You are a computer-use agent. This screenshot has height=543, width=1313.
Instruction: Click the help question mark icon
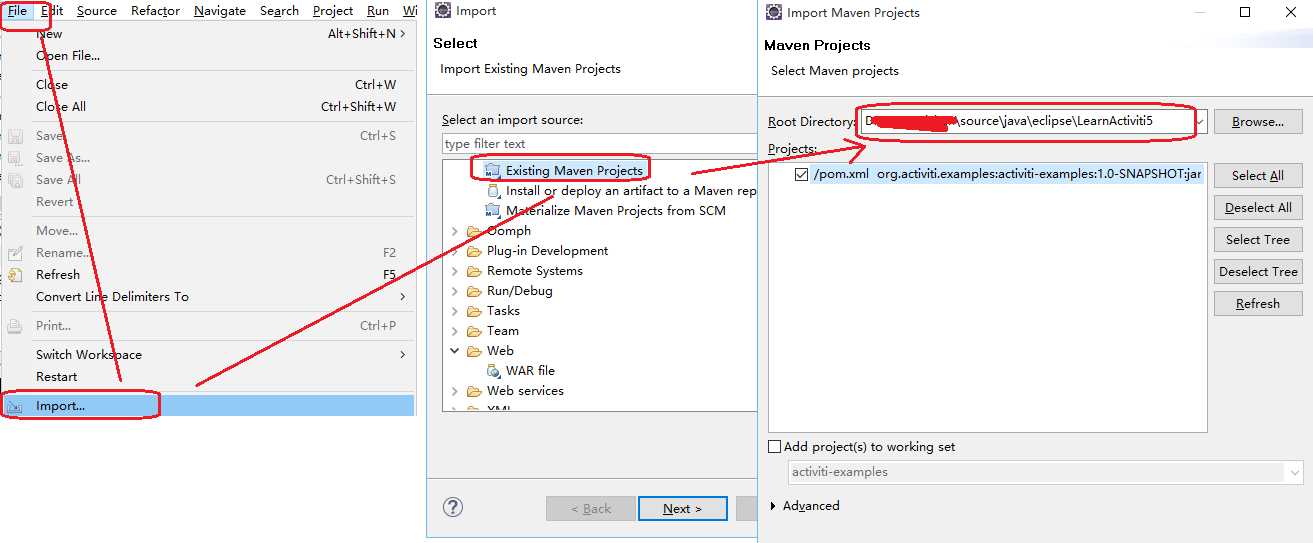tap(453, 507)
